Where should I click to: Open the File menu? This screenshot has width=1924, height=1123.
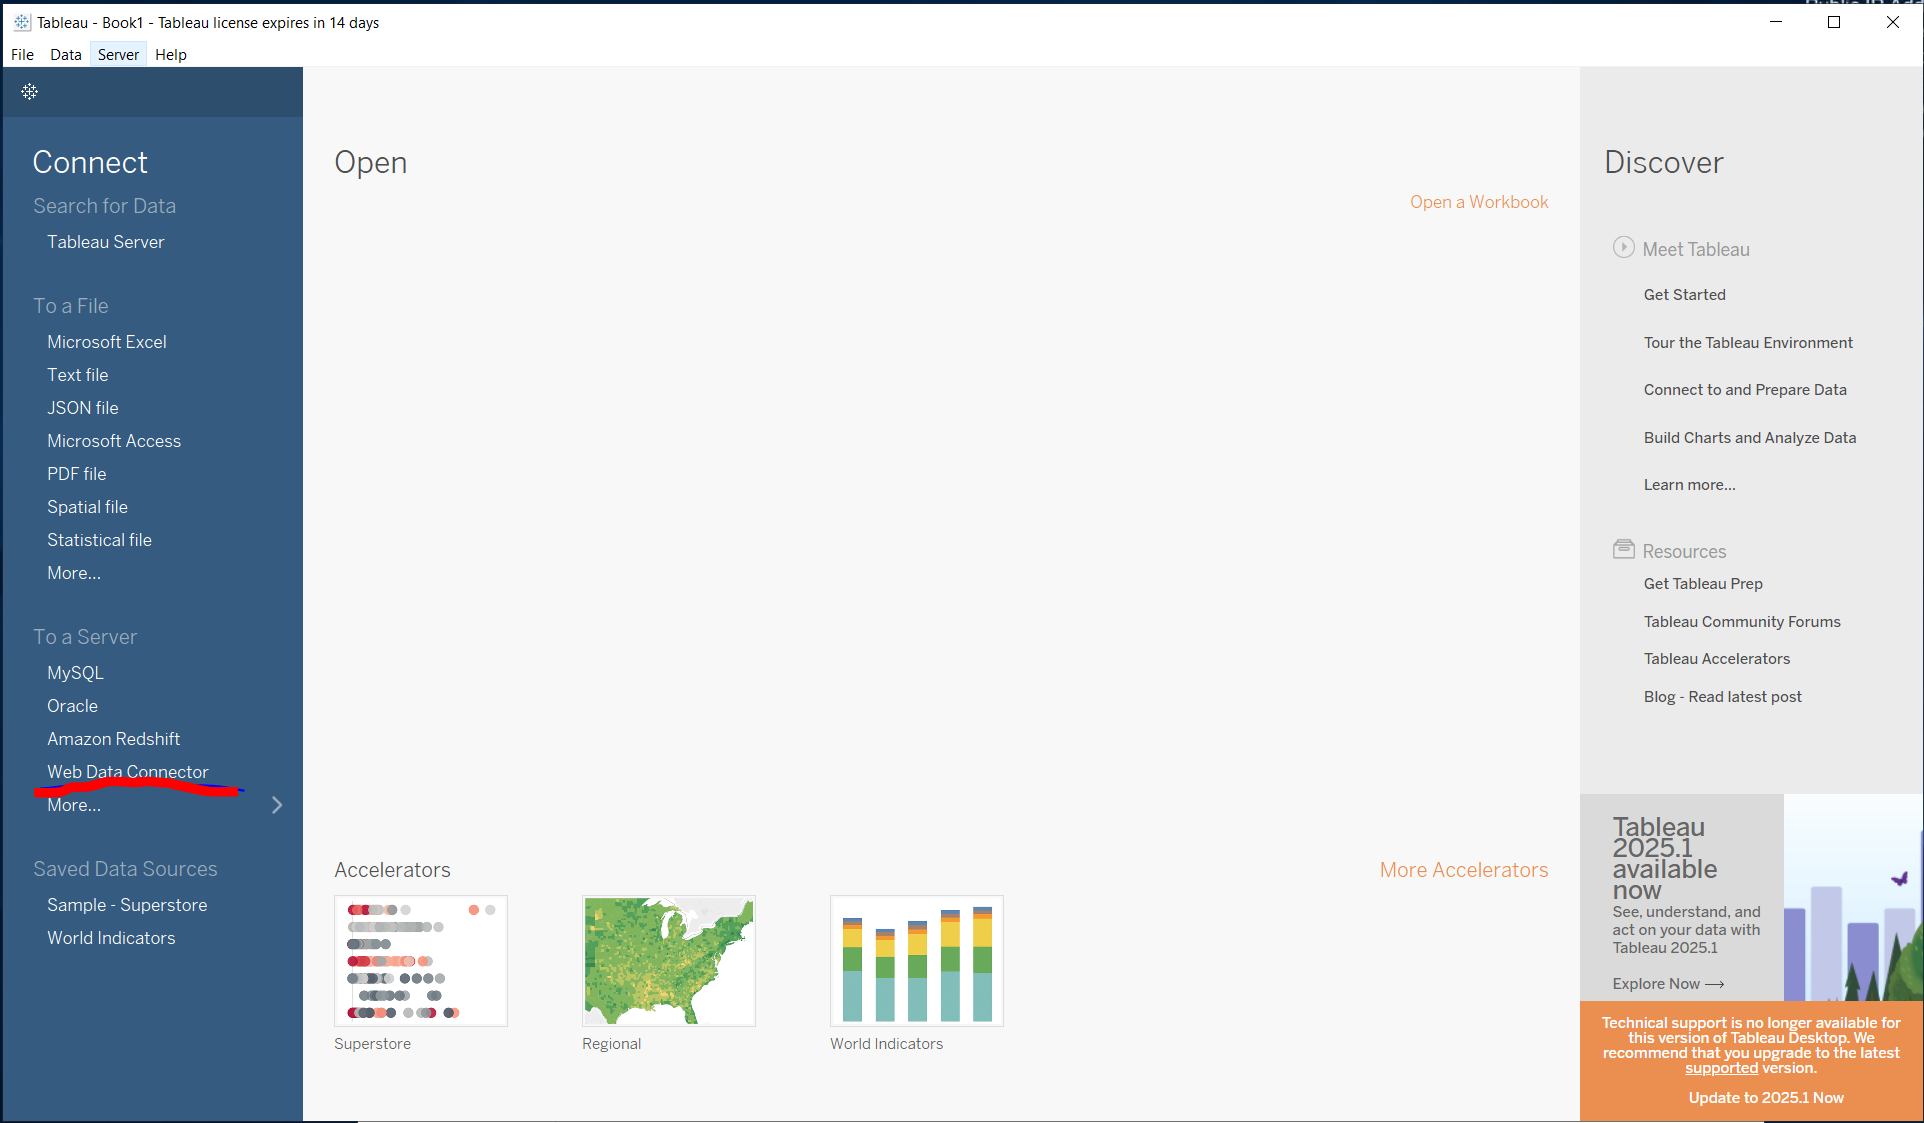22,55
